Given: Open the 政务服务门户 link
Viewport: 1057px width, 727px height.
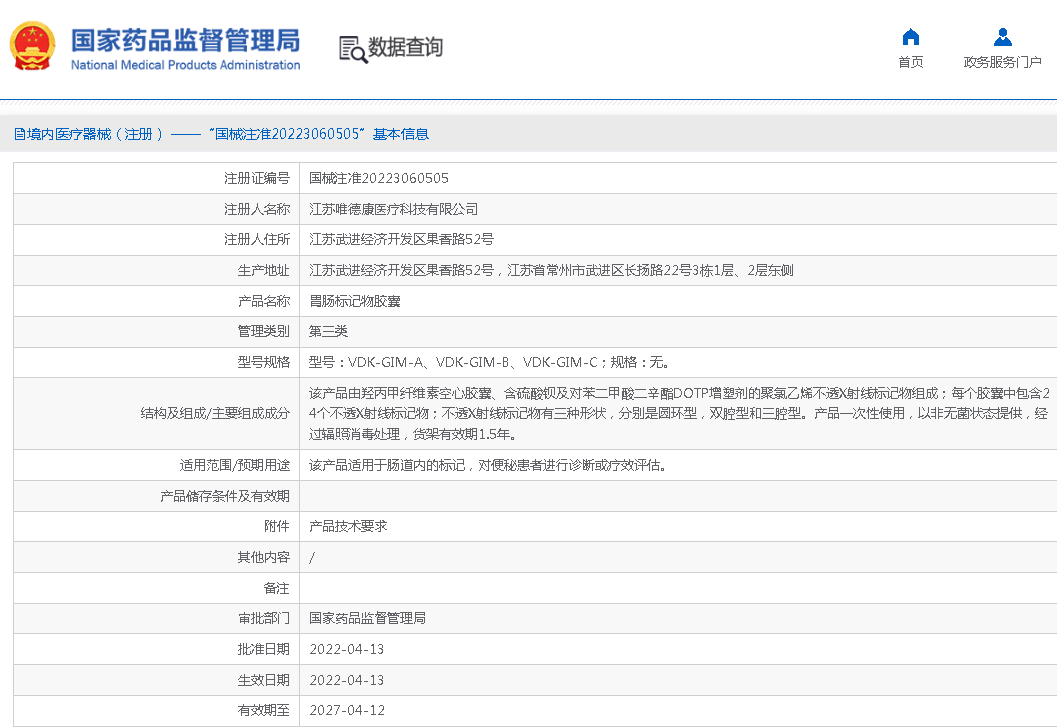Looking at the screenshot, I should tap(1002, 62).
